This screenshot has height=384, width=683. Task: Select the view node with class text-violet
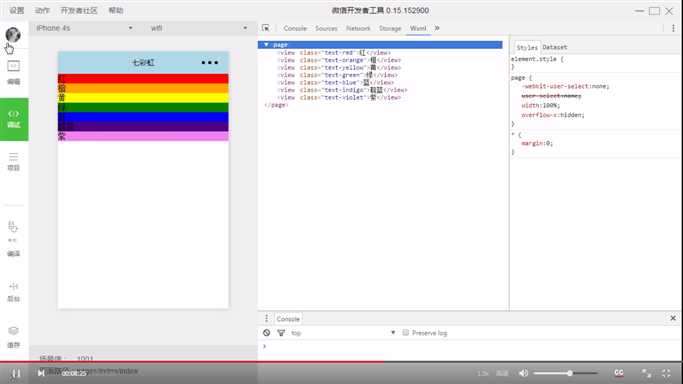(339, 97)
